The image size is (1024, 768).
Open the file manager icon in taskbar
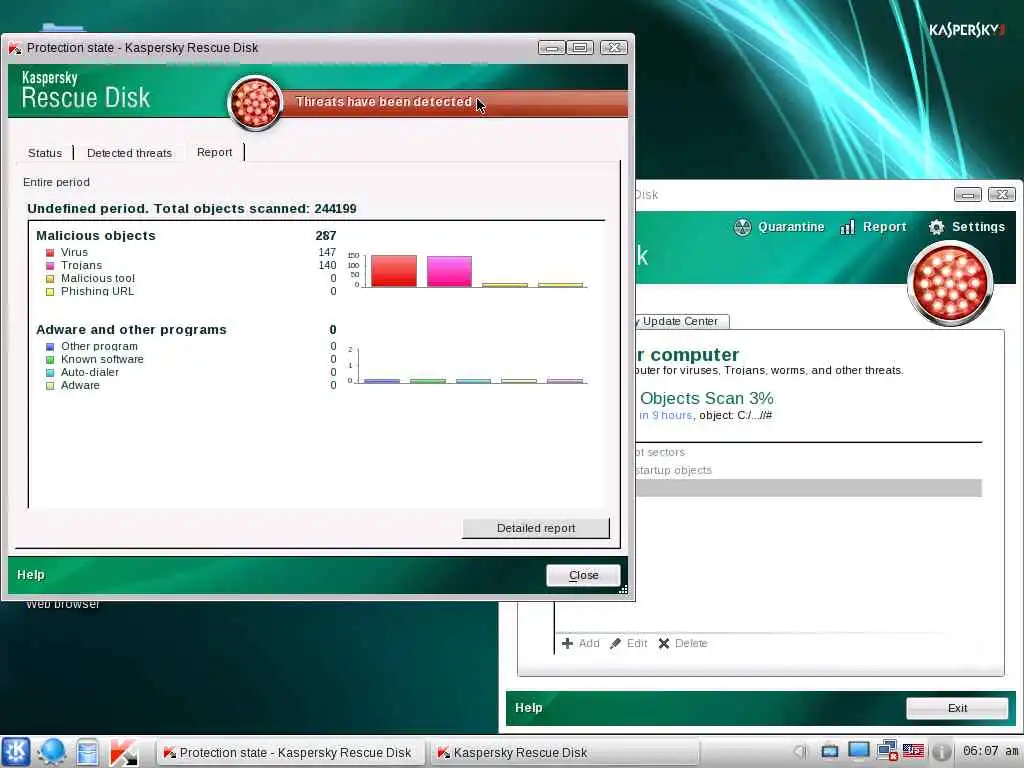pos(87,752)
